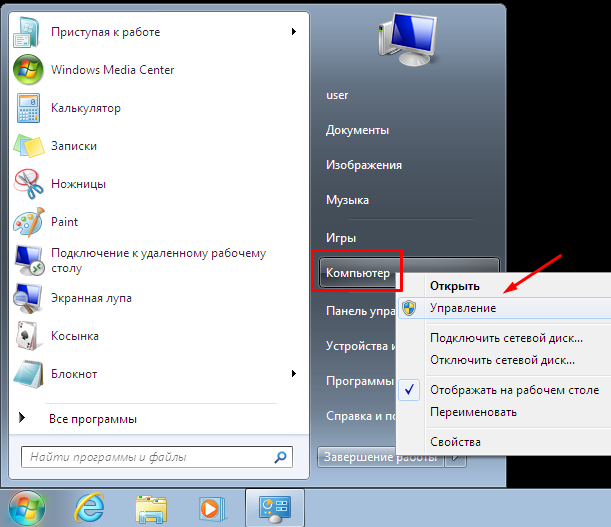The height and width of the screenshot is (527, 611).
Task: Switch to the active Control Panel taskbar button
Action: click(275, 508)
